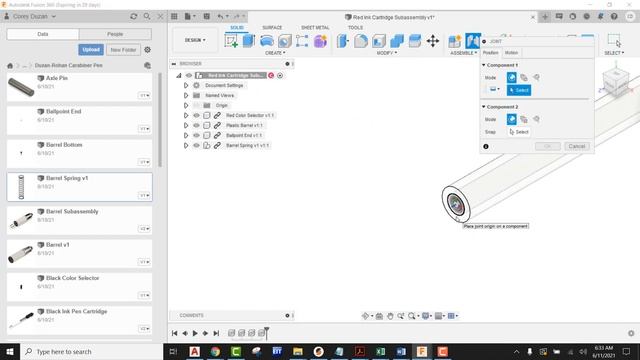The height and width of the screenshot is (360, 640).
Task: Switch to the People tab
Action: (x=115, y=34)
